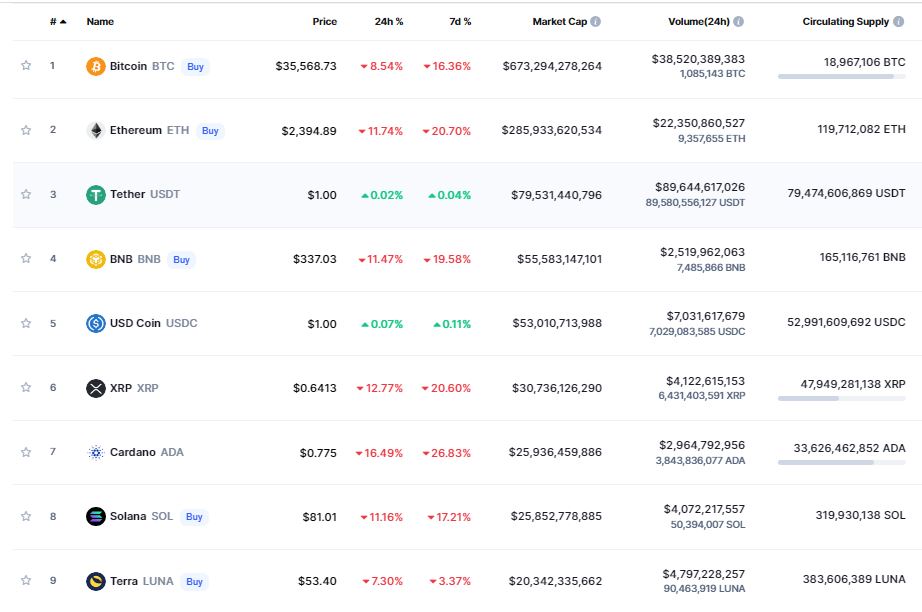Toggle the watchlist star for Cardano
The height and width of the screenshot is (612, 922).
click(26, 452)
